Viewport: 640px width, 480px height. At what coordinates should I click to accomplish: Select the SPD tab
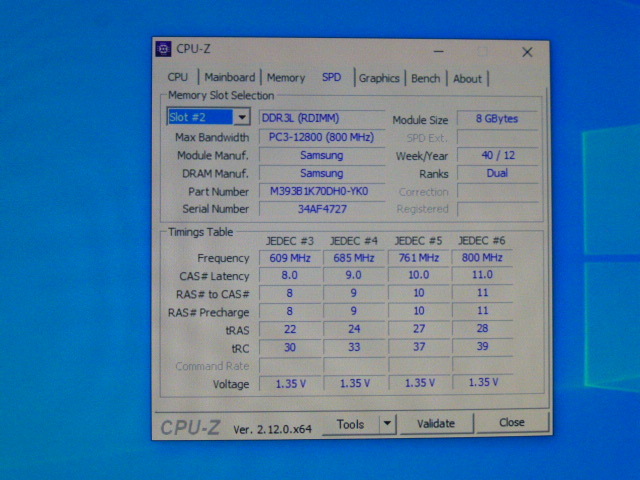[331, 77]
